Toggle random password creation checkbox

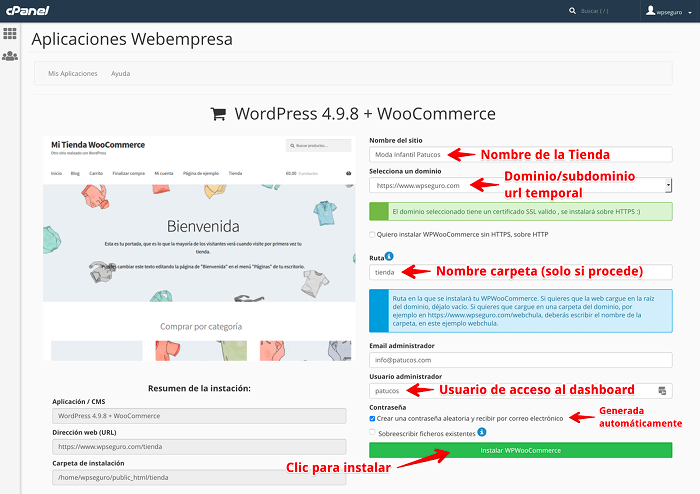[x=372, y=419]
